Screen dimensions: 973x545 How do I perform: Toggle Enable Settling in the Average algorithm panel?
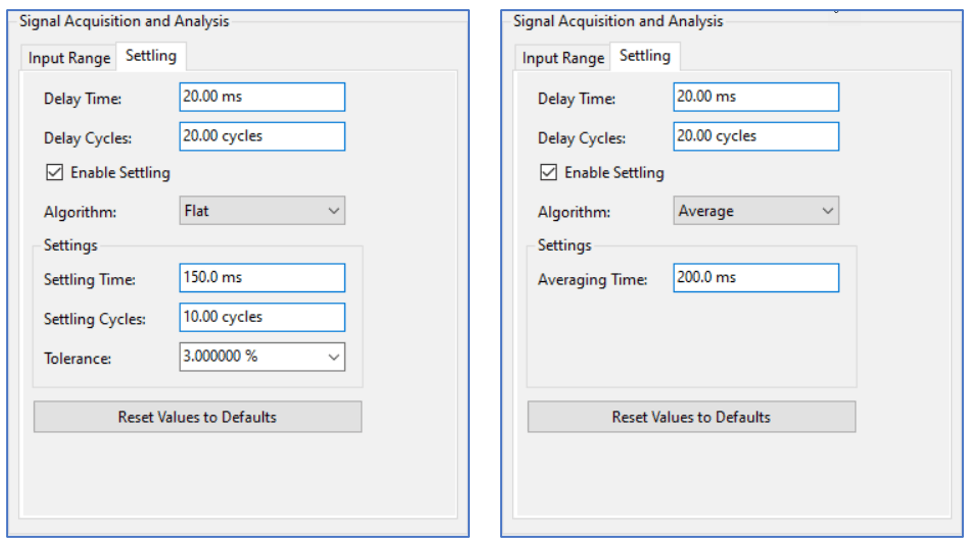pos(548,173)
